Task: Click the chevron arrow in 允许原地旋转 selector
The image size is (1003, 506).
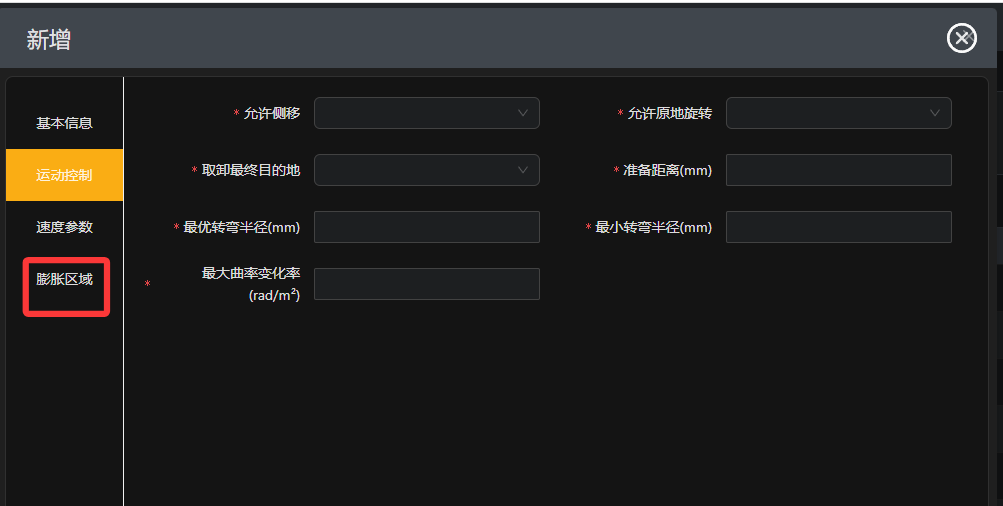Action: click(935, 113)
